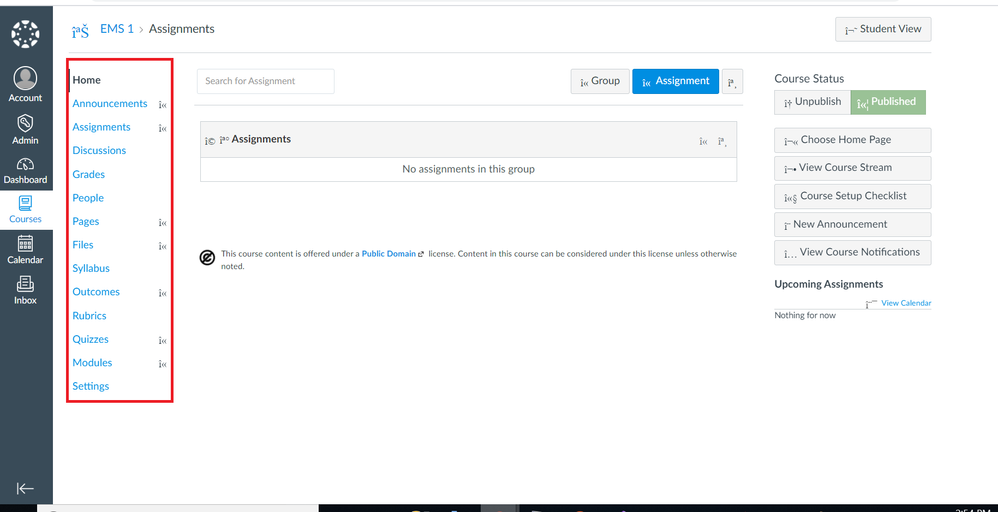Open Discussions in course navigation
The height and width of the screenshot is (512, 998).
tap(99, 151)
